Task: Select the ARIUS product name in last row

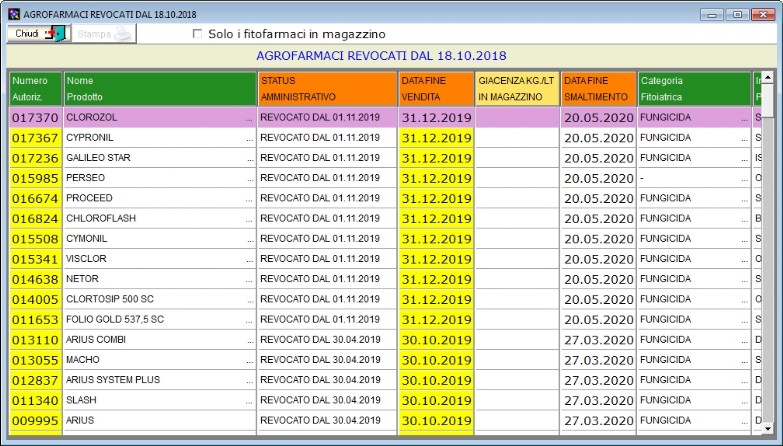Action: coord(80,420)
